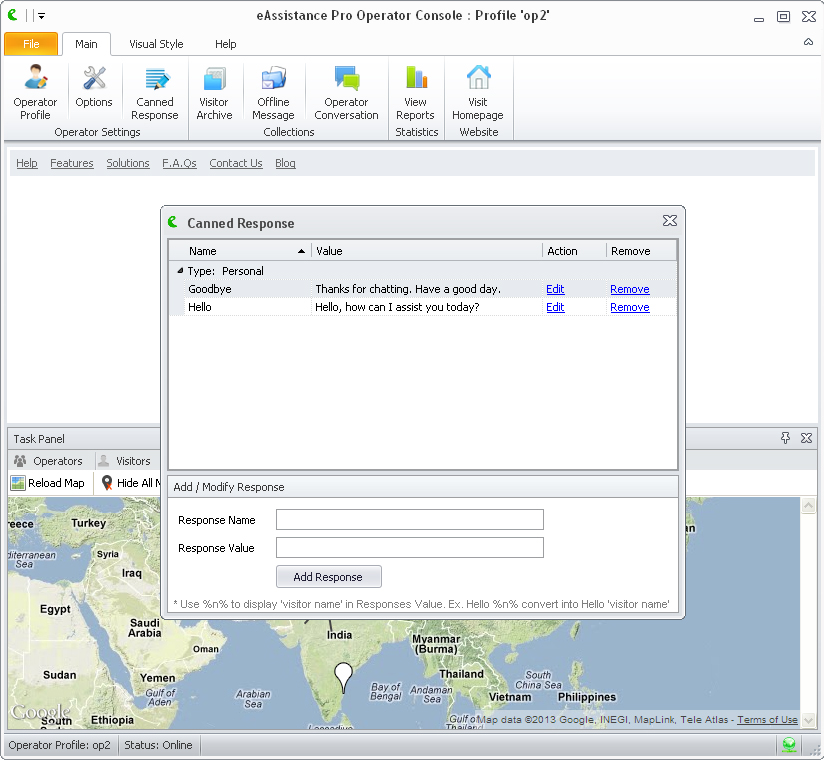Select the Main ribbon tab
This screenshot has width=824, height=760.
[86, 44]
